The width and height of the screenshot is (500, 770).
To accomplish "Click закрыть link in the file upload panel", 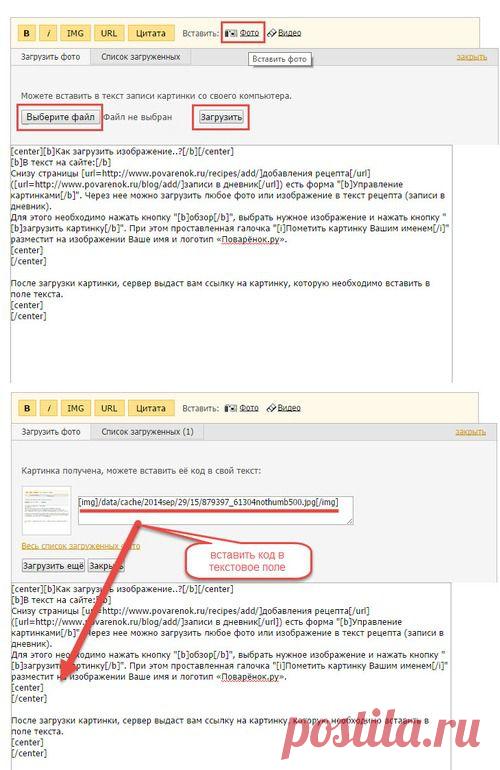I will point(472,57).
